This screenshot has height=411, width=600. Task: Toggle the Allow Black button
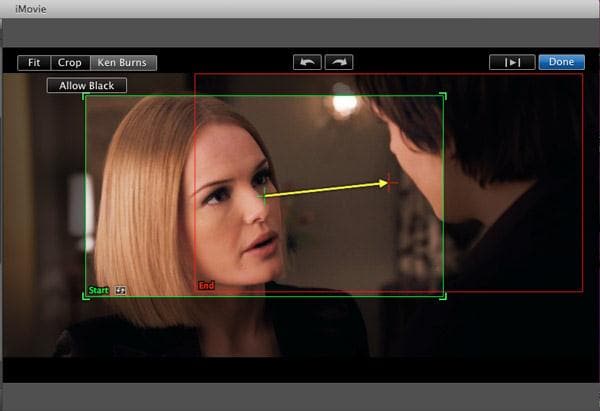[87, 85]
